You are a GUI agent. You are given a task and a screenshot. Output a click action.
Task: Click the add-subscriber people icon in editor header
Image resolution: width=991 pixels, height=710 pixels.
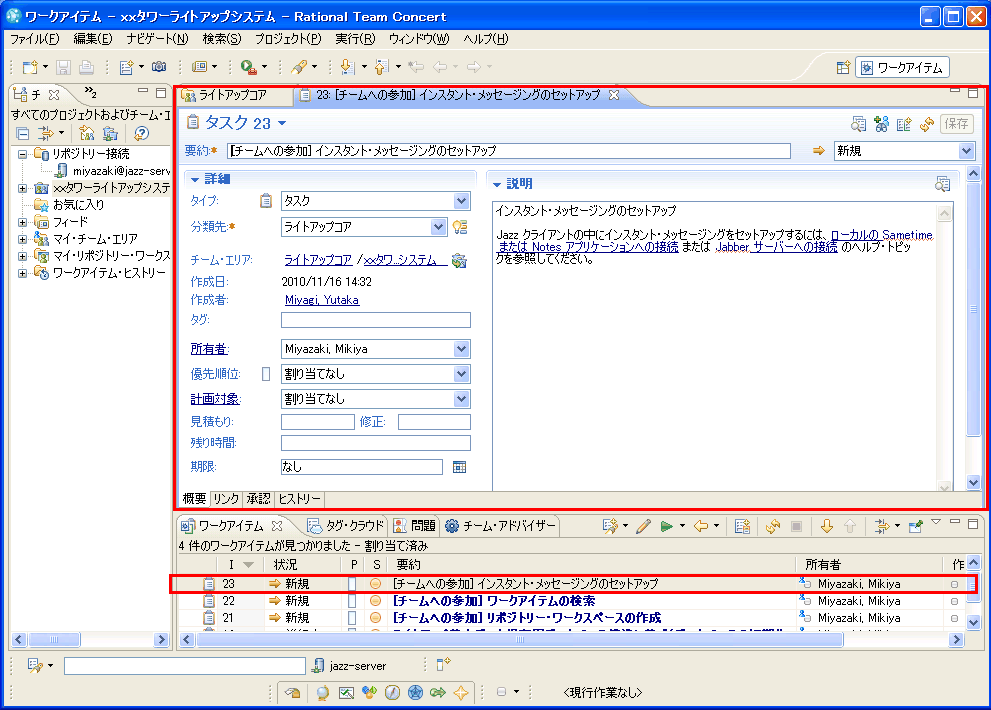point(882,124)
